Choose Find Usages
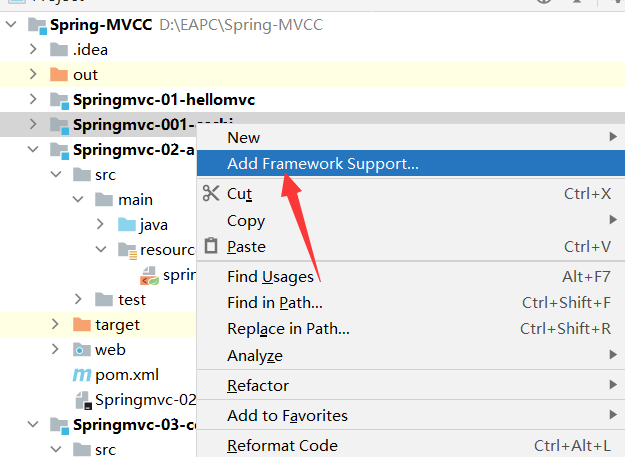The height and width of the screenshot is (457, 625). point(411,277)
